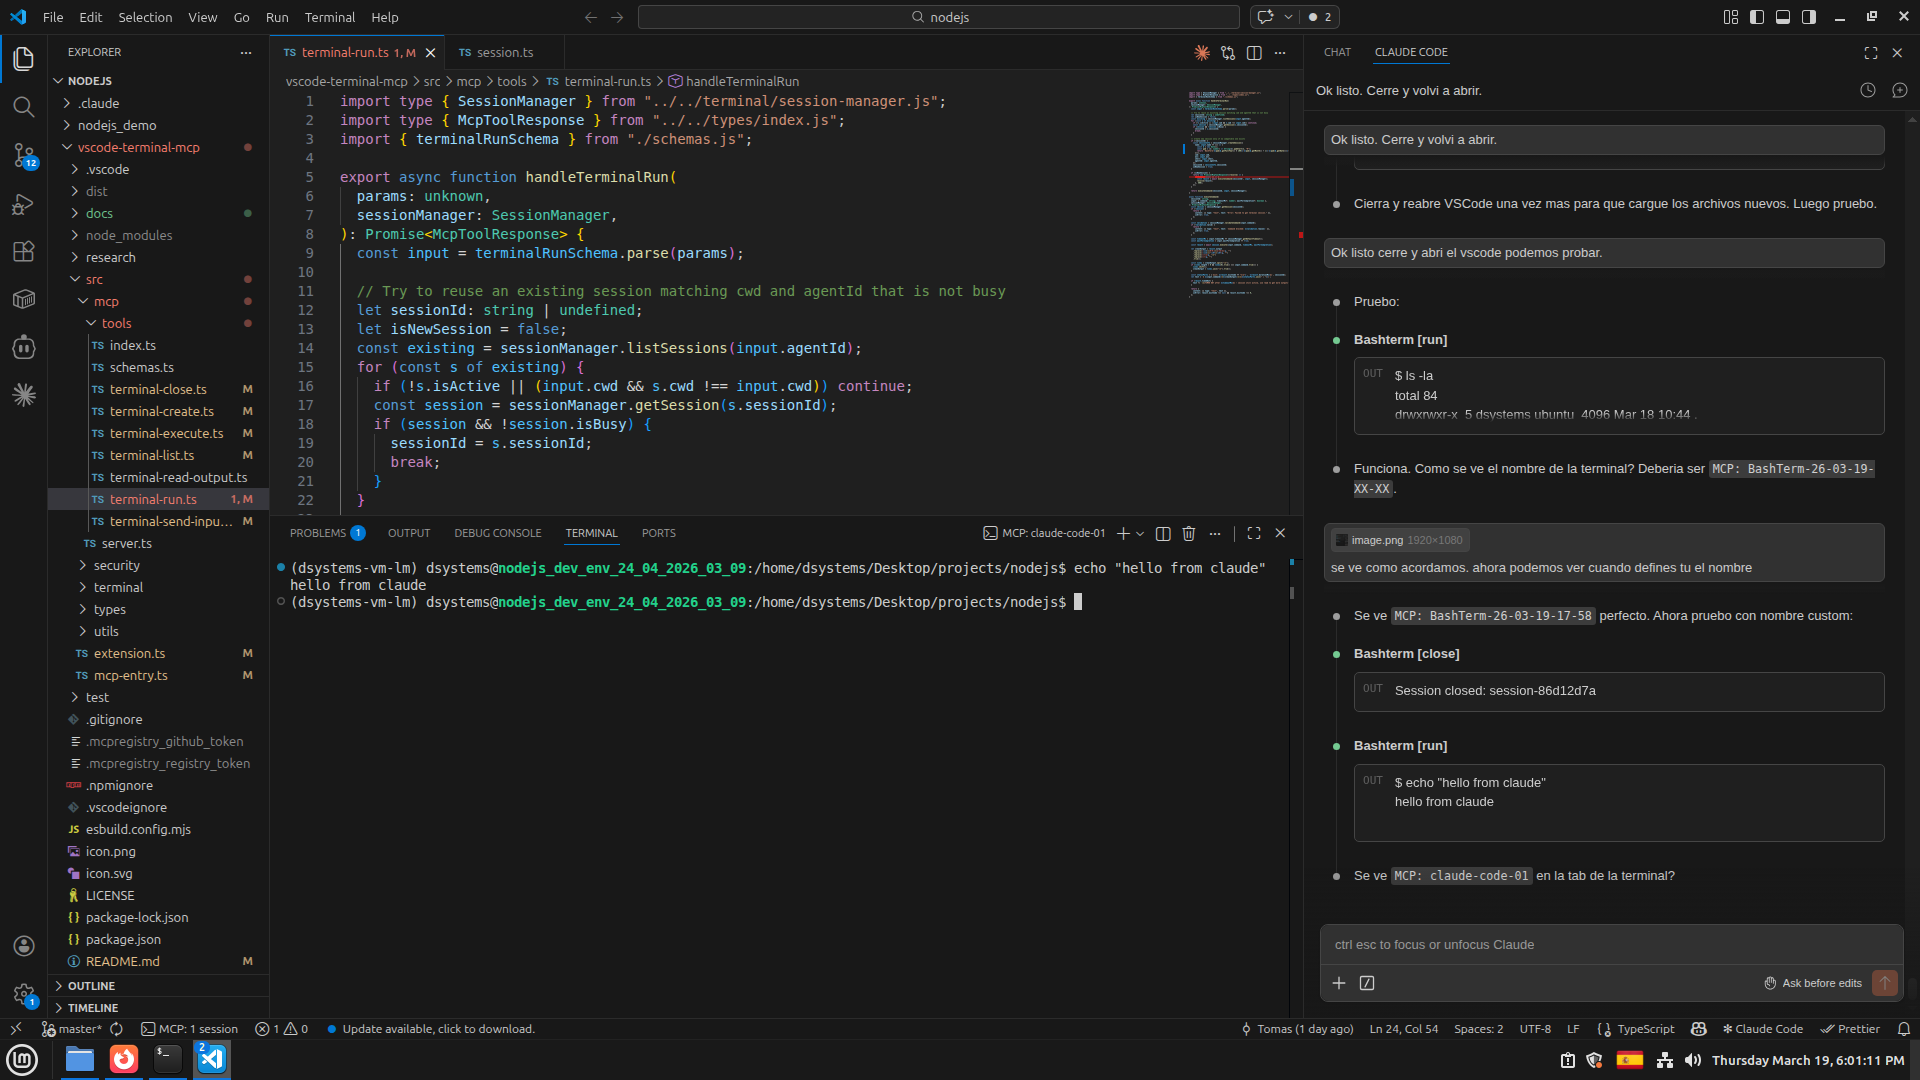Switch to the session.ts tab

pyautogui.click(x=505, y=52)
